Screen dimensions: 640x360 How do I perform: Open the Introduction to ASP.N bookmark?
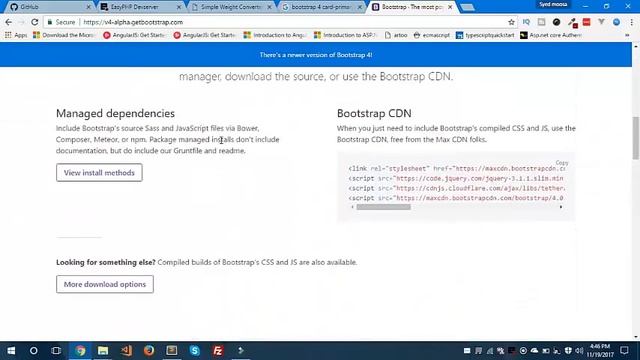point(345,35)
